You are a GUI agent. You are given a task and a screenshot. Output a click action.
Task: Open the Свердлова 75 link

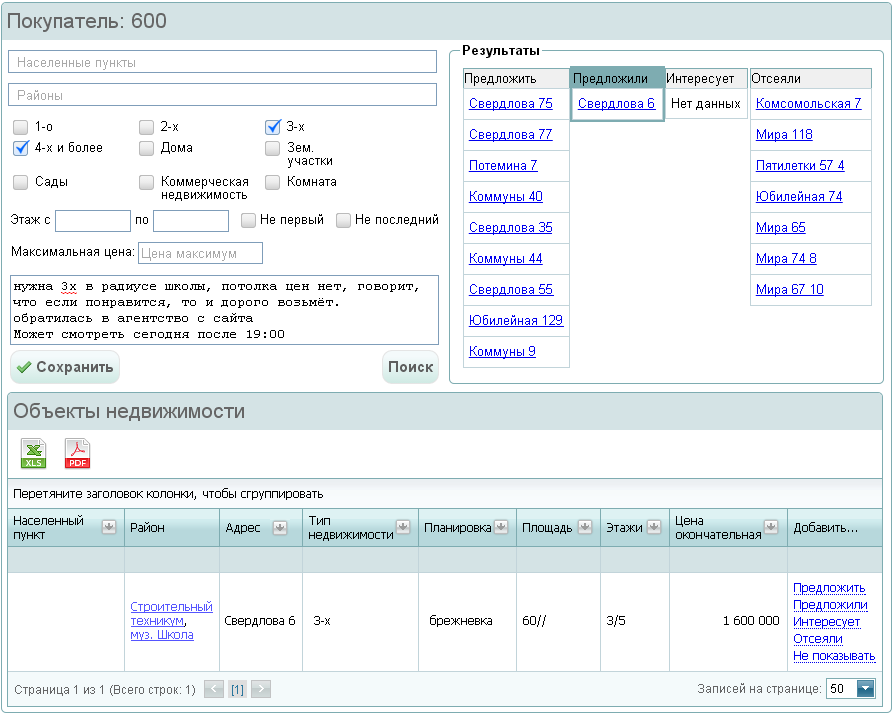510,103
